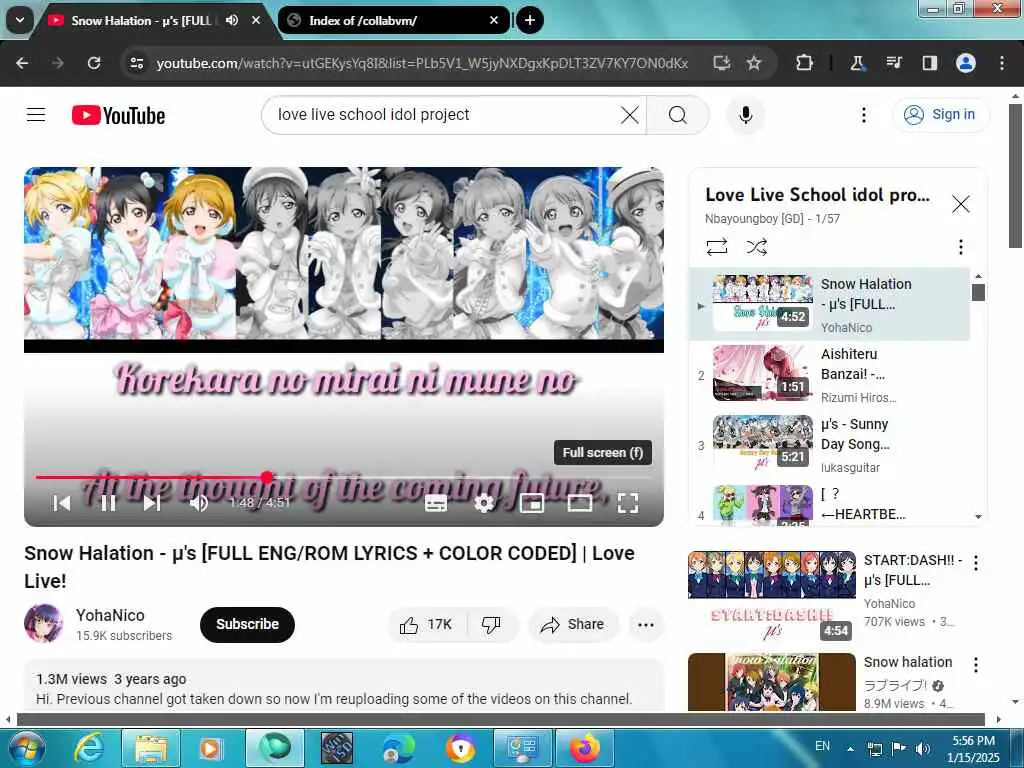Play the previous video in player

click(62, 504)
